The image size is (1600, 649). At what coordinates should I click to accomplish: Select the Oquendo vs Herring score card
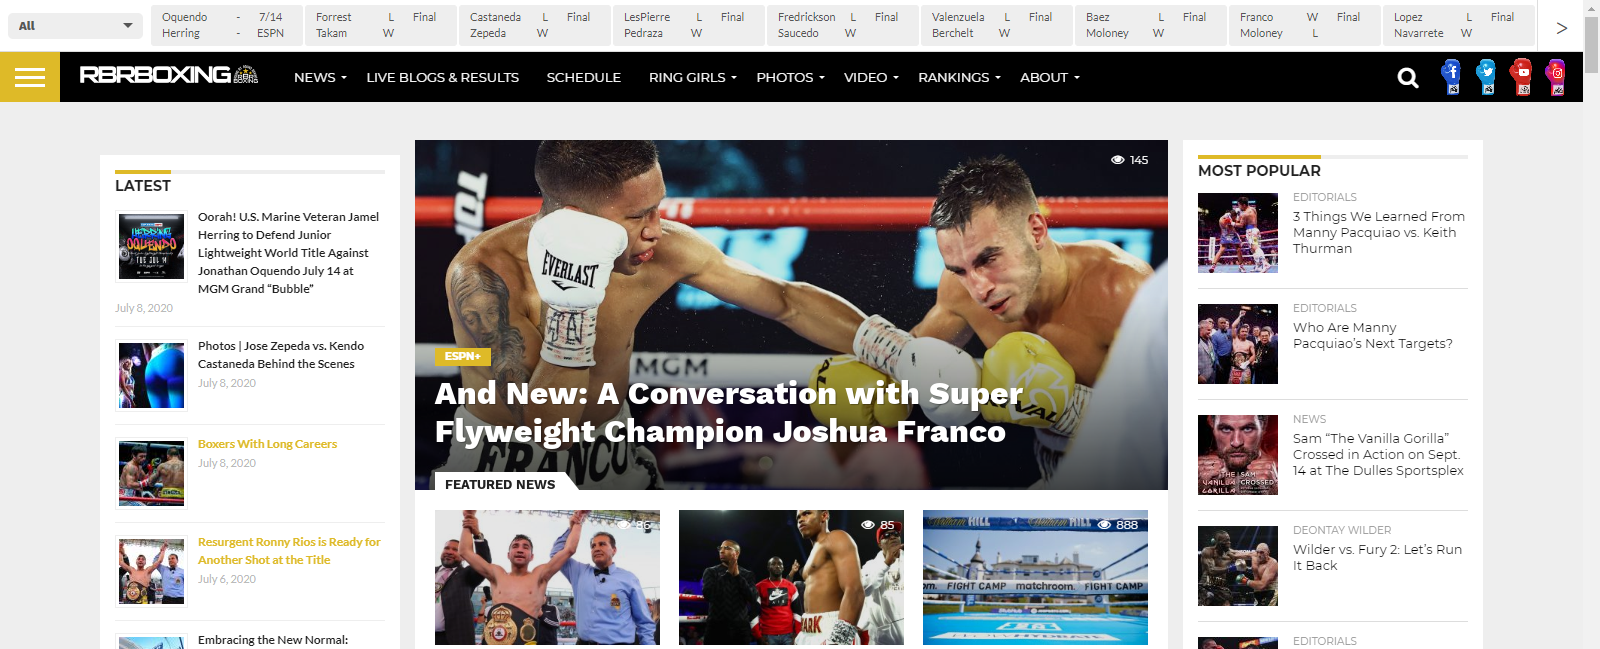(226, 25)
